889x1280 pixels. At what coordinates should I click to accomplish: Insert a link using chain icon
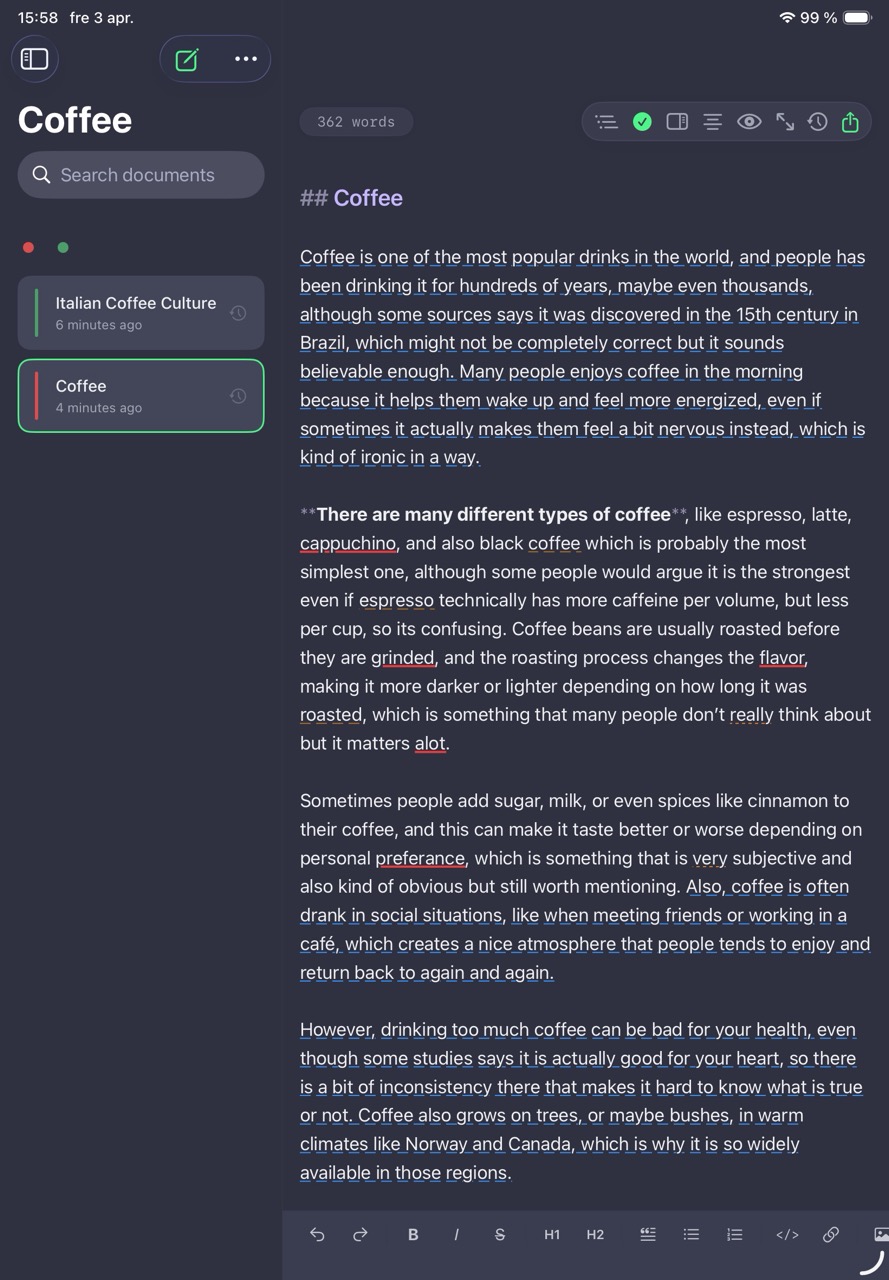point(831,1235)
